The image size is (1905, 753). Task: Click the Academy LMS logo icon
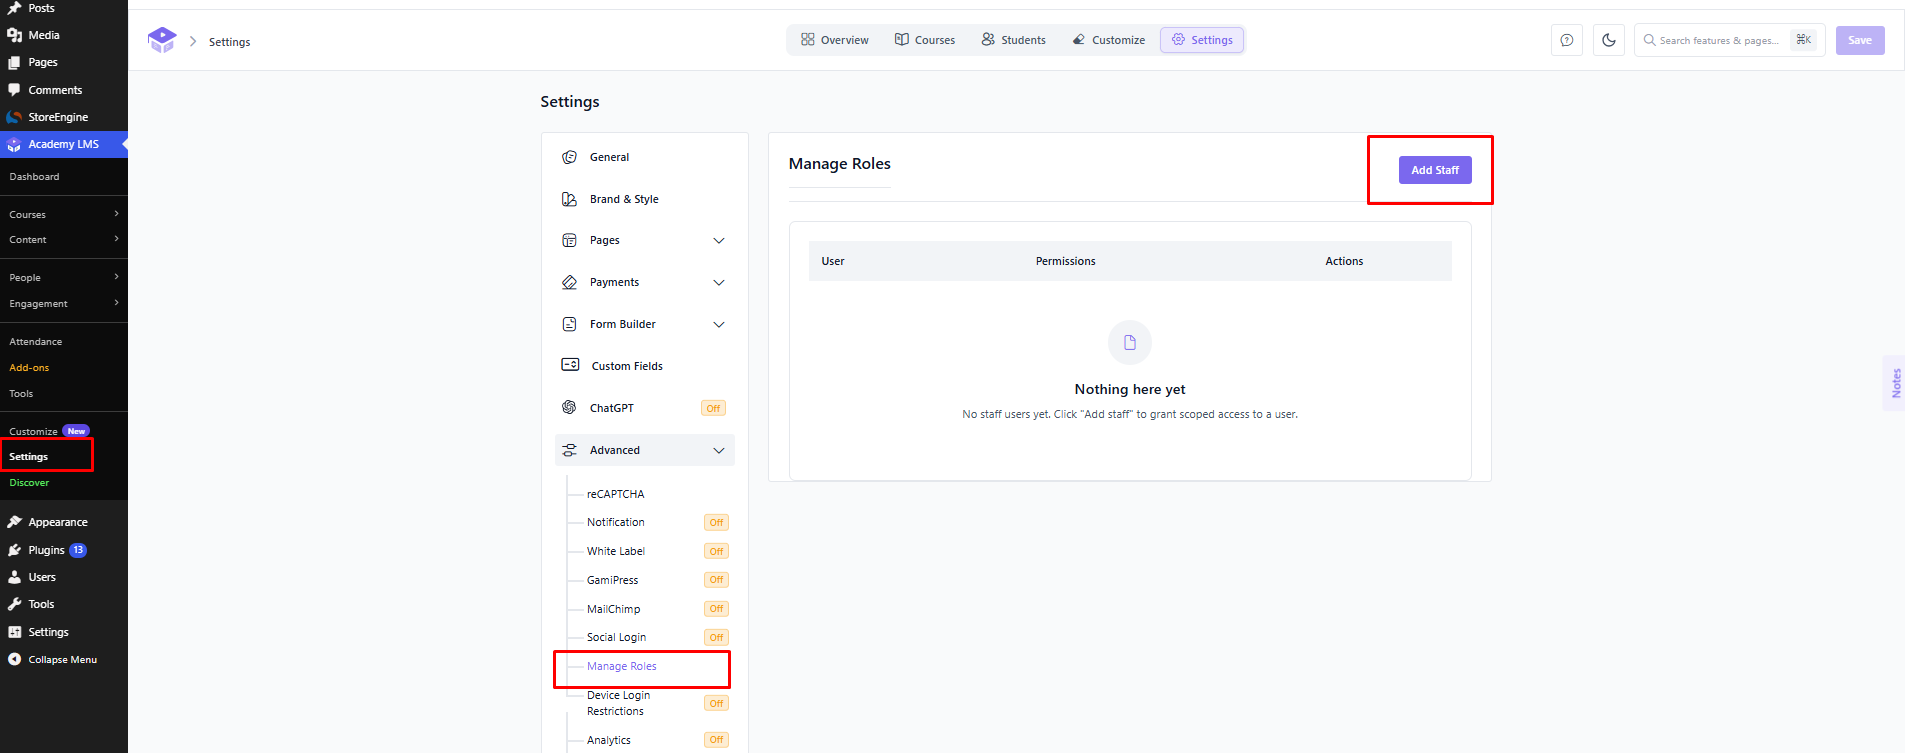(x=161, y=40)
